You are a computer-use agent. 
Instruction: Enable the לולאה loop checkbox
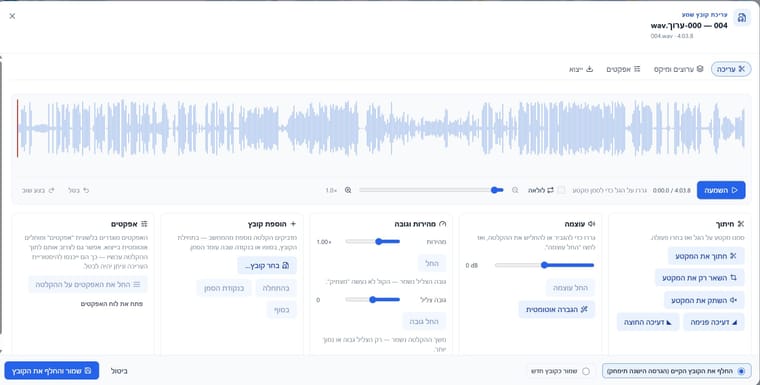tap(561, 190)
